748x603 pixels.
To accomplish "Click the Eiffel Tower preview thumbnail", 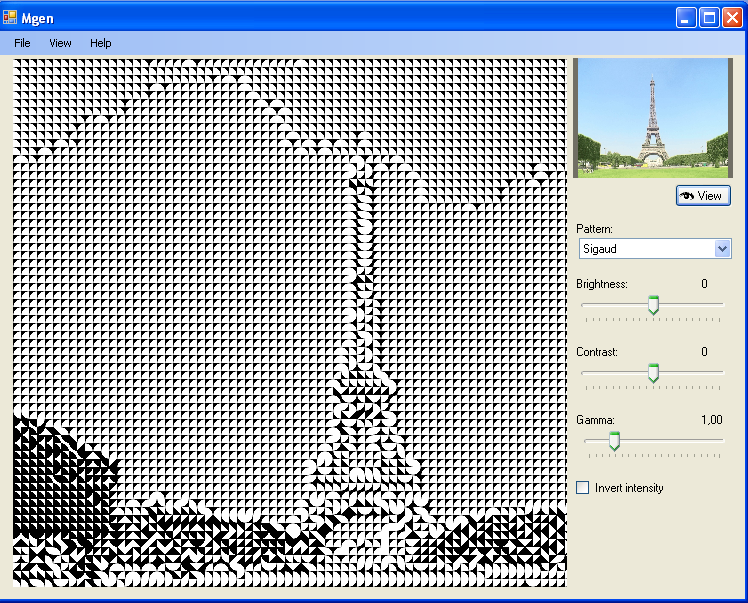I will click(x=653, y=118).
